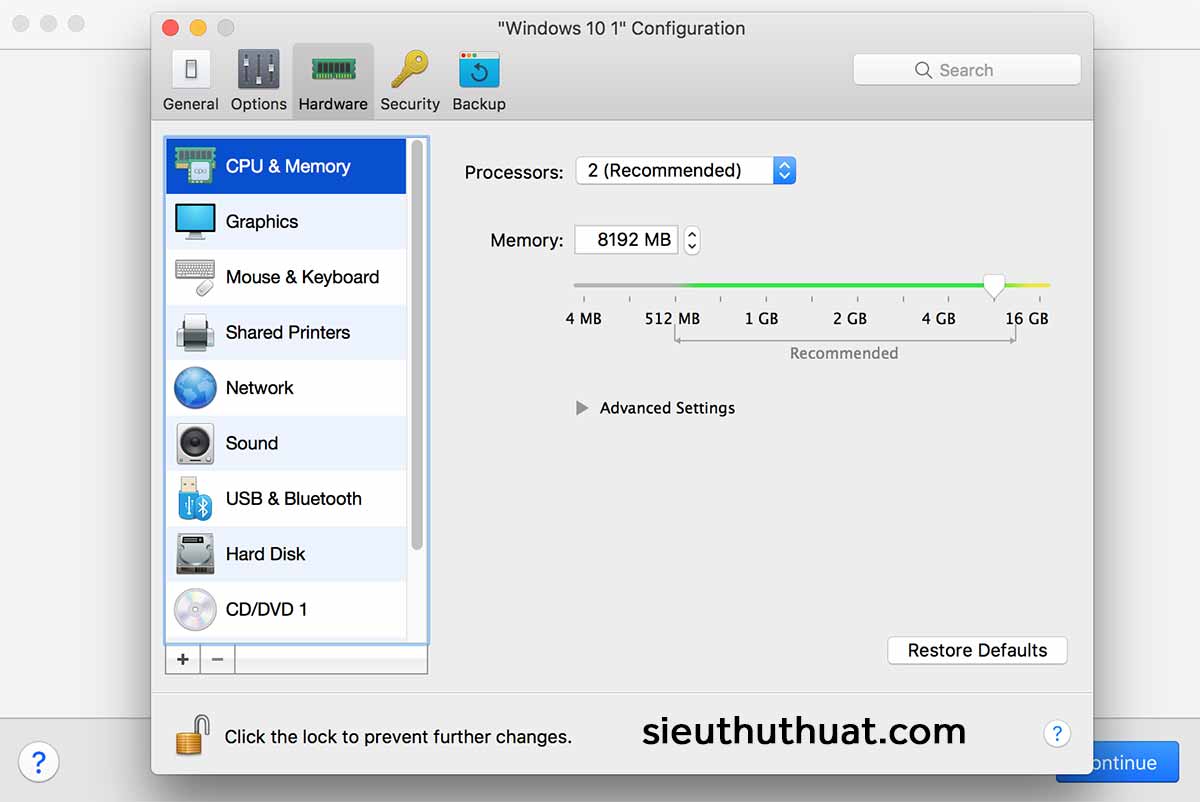
Task: Select Mouse & Keyboard list entry
Action: [286, 277]
